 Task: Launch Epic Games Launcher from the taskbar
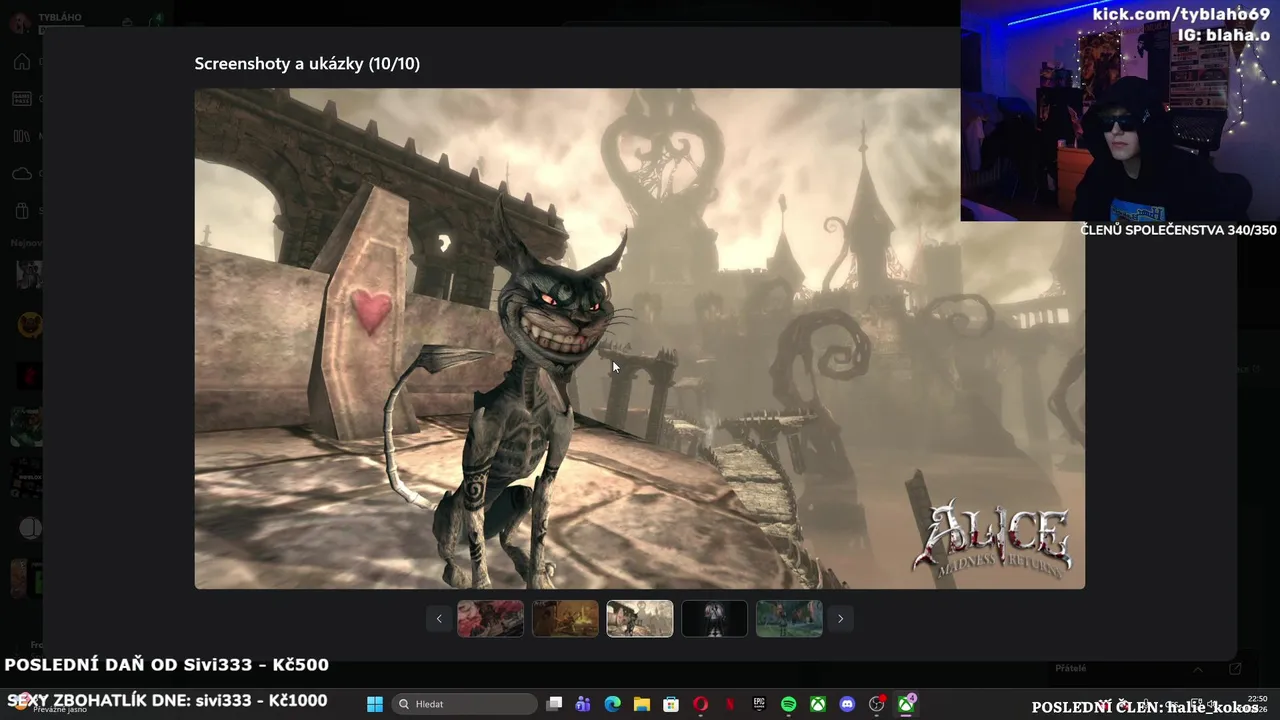tap(759, 704)
